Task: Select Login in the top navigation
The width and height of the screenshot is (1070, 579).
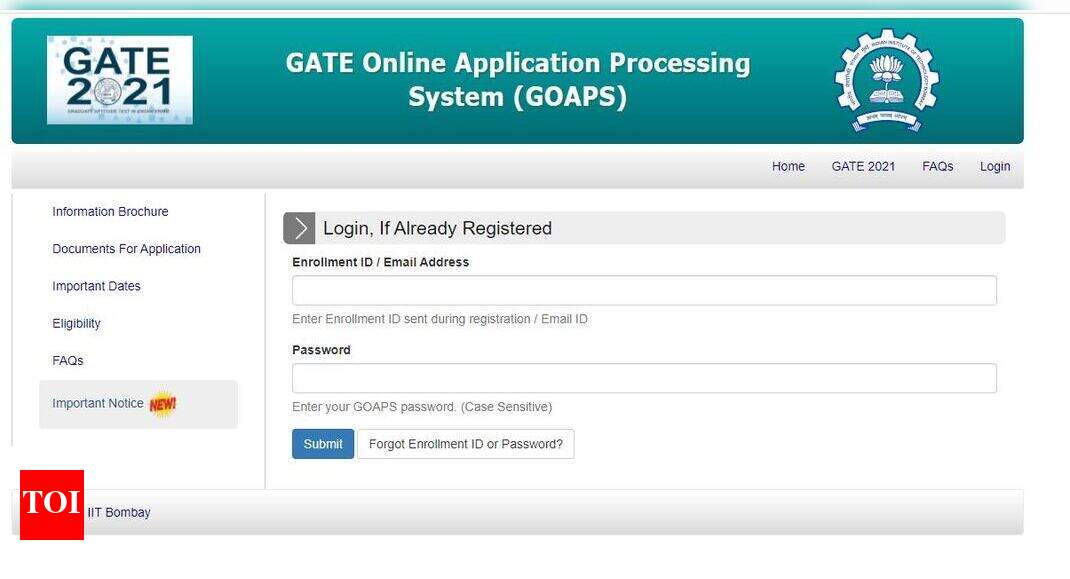Action: [995, 166]
